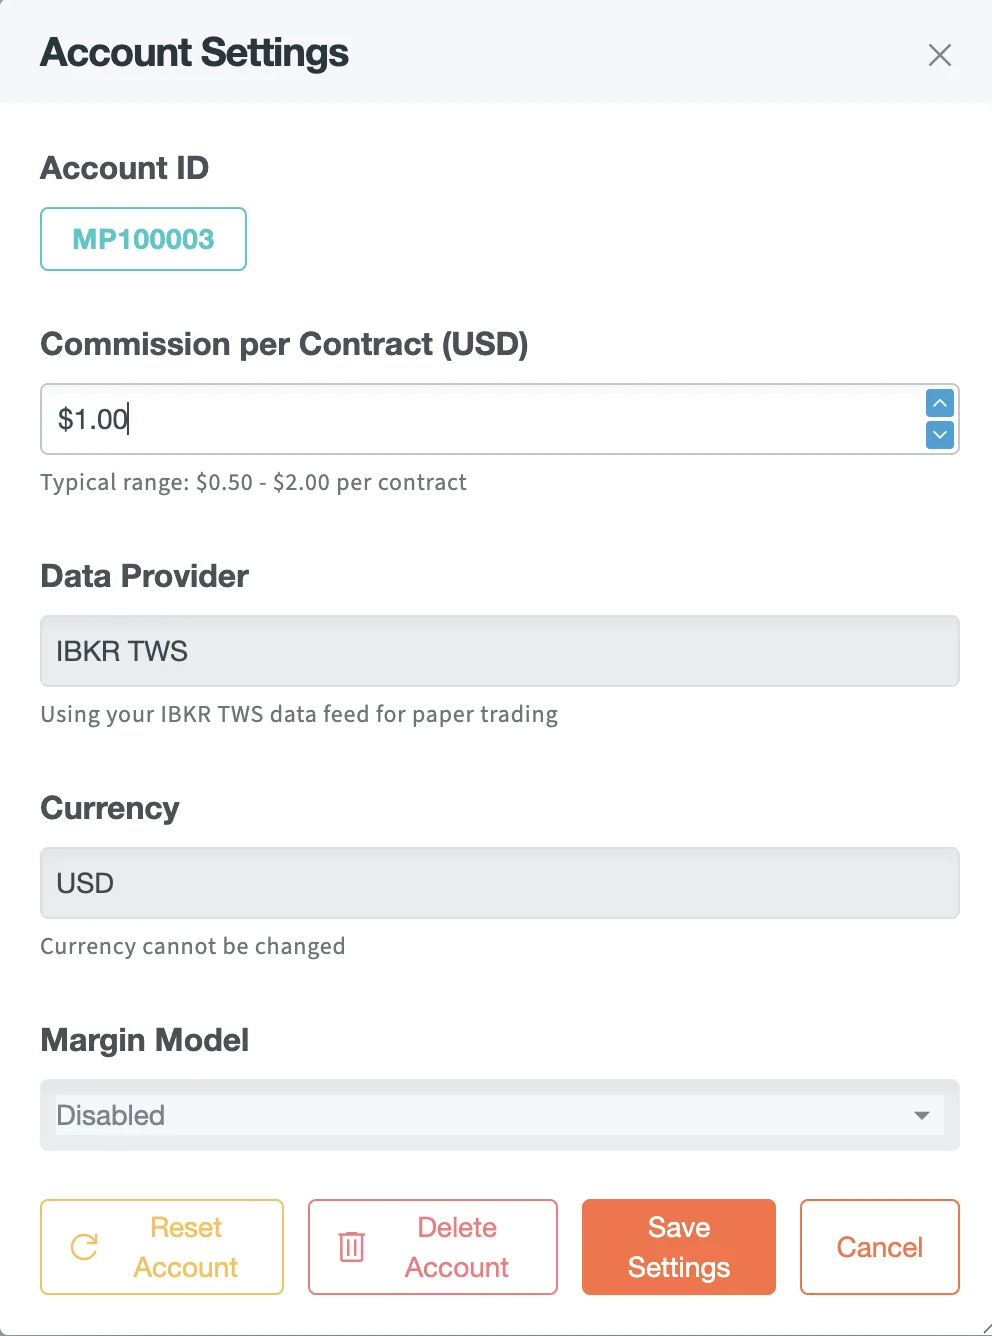Screen dimensions: 992x1336
Task: Click the down arrow to decrease commission
Action: [x=938, y=435]
